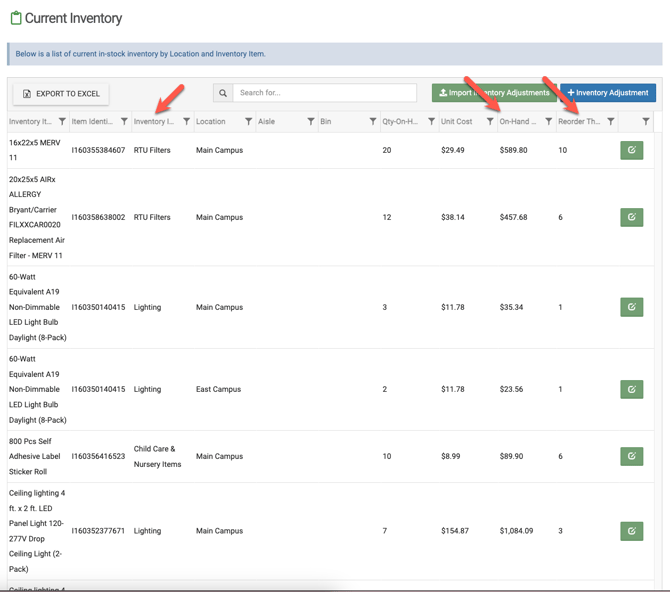Sort by Unit Cost column header
Screen dimensions: 670x592
tap(457, 122)
